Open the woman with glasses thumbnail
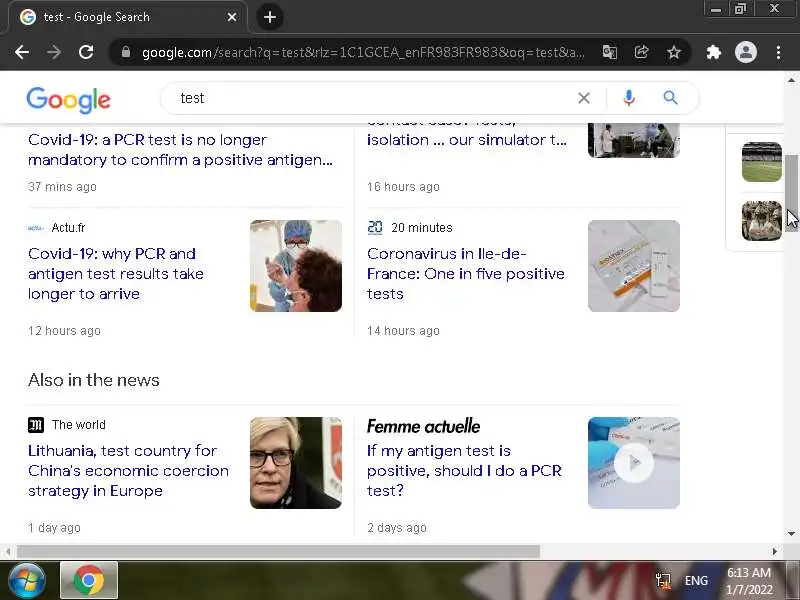Screen dimensions: 800x600 tap(296, 463)
